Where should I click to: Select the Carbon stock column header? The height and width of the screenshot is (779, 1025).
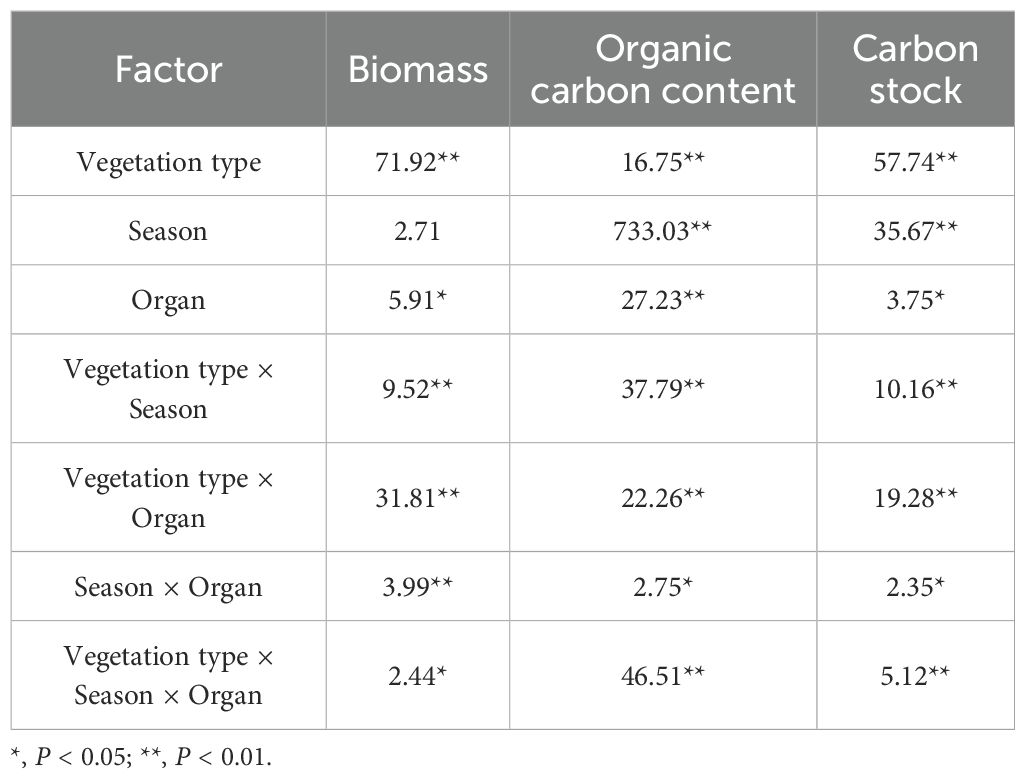point(915,69)
